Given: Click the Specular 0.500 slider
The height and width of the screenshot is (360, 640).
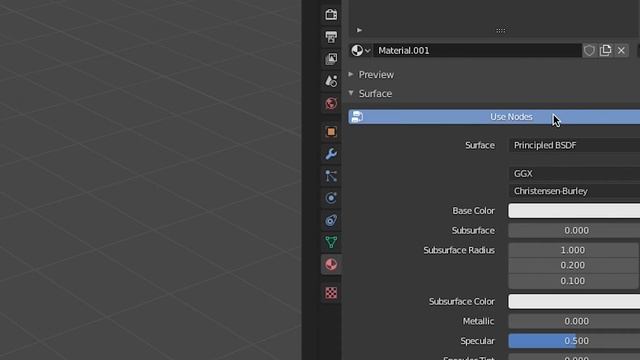Looking at the screenshot, I should tap(574, 341).
